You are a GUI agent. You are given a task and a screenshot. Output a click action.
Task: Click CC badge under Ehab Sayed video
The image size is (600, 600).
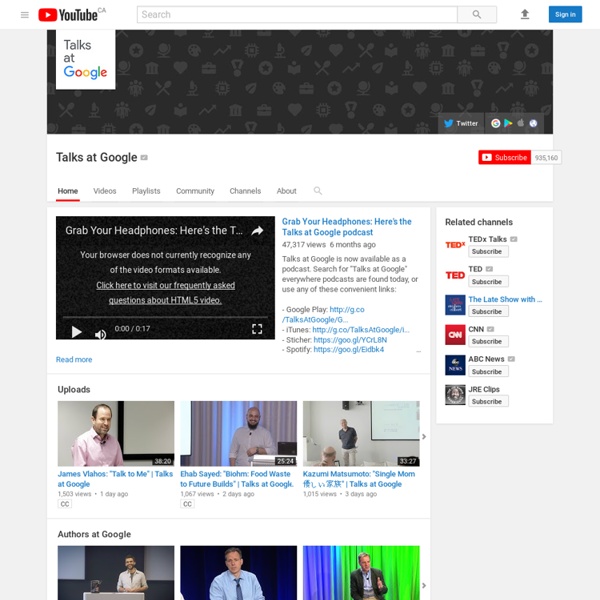pos(188,504)
